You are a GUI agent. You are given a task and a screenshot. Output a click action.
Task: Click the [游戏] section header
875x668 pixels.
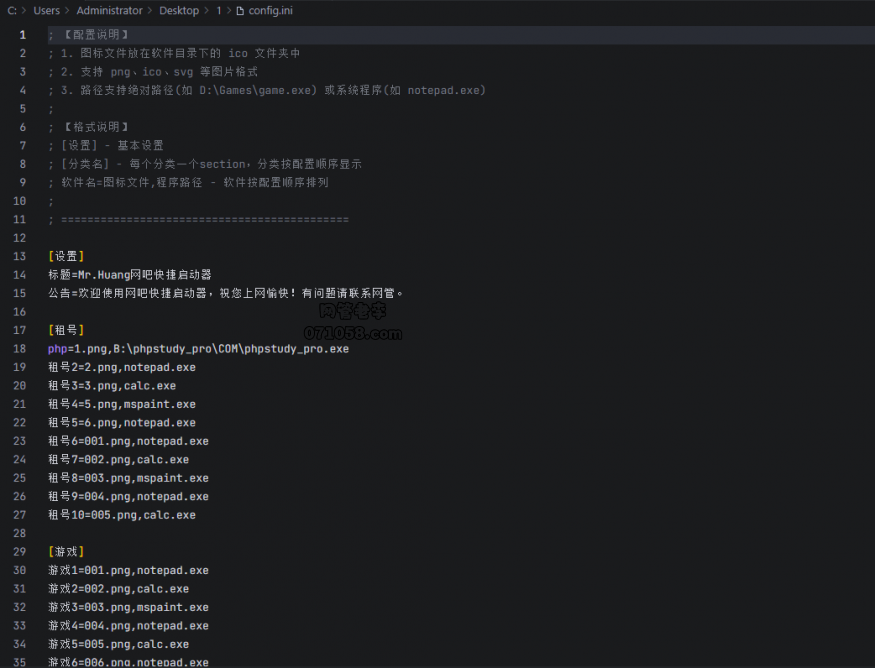[66, 552]
